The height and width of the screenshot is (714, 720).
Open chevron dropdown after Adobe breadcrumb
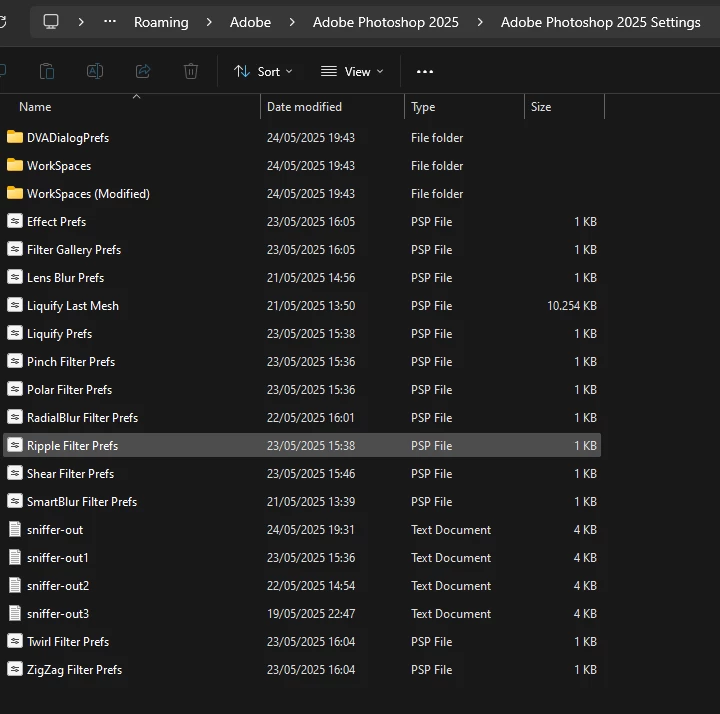(292, 22)
